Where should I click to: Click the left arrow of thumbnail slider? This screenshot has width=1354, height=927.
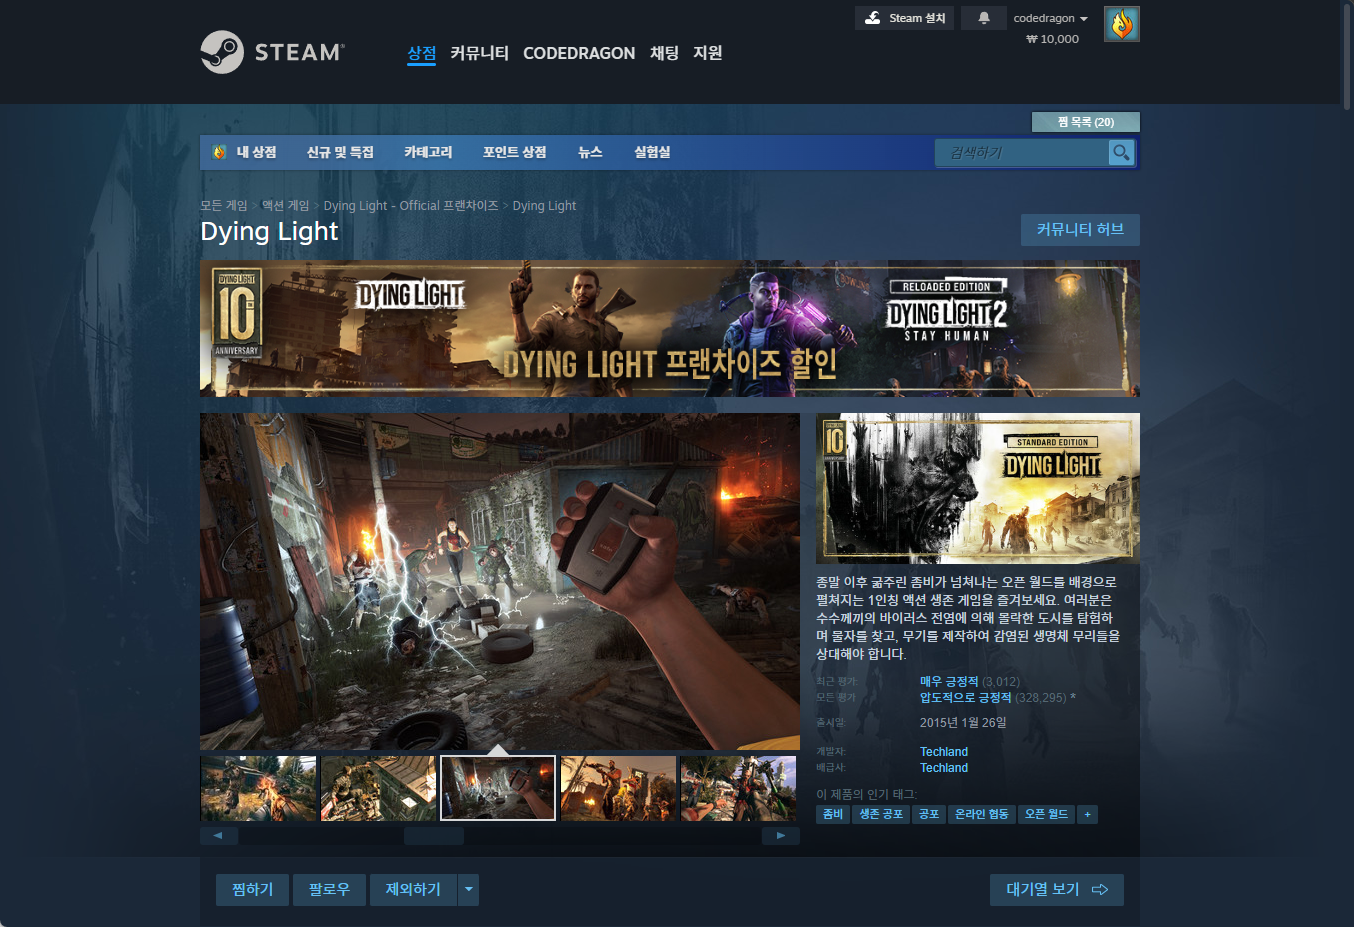219,835
